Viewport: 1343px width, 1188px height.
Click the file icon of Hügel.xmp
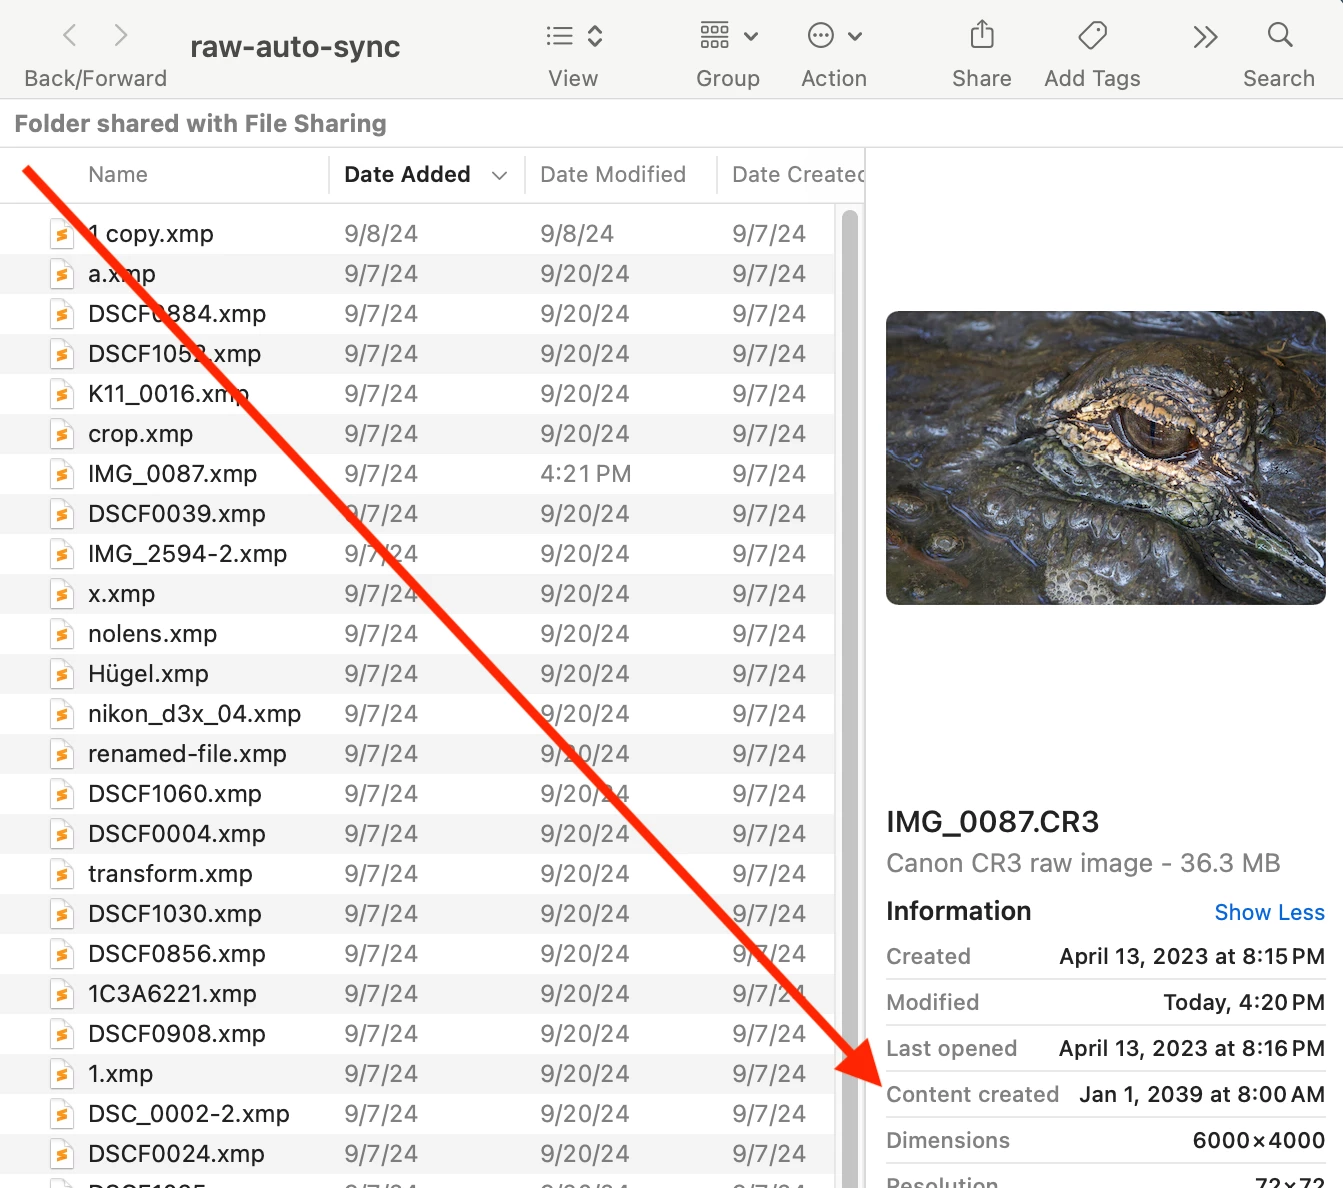pyautogui.click(x=62, y=674)
